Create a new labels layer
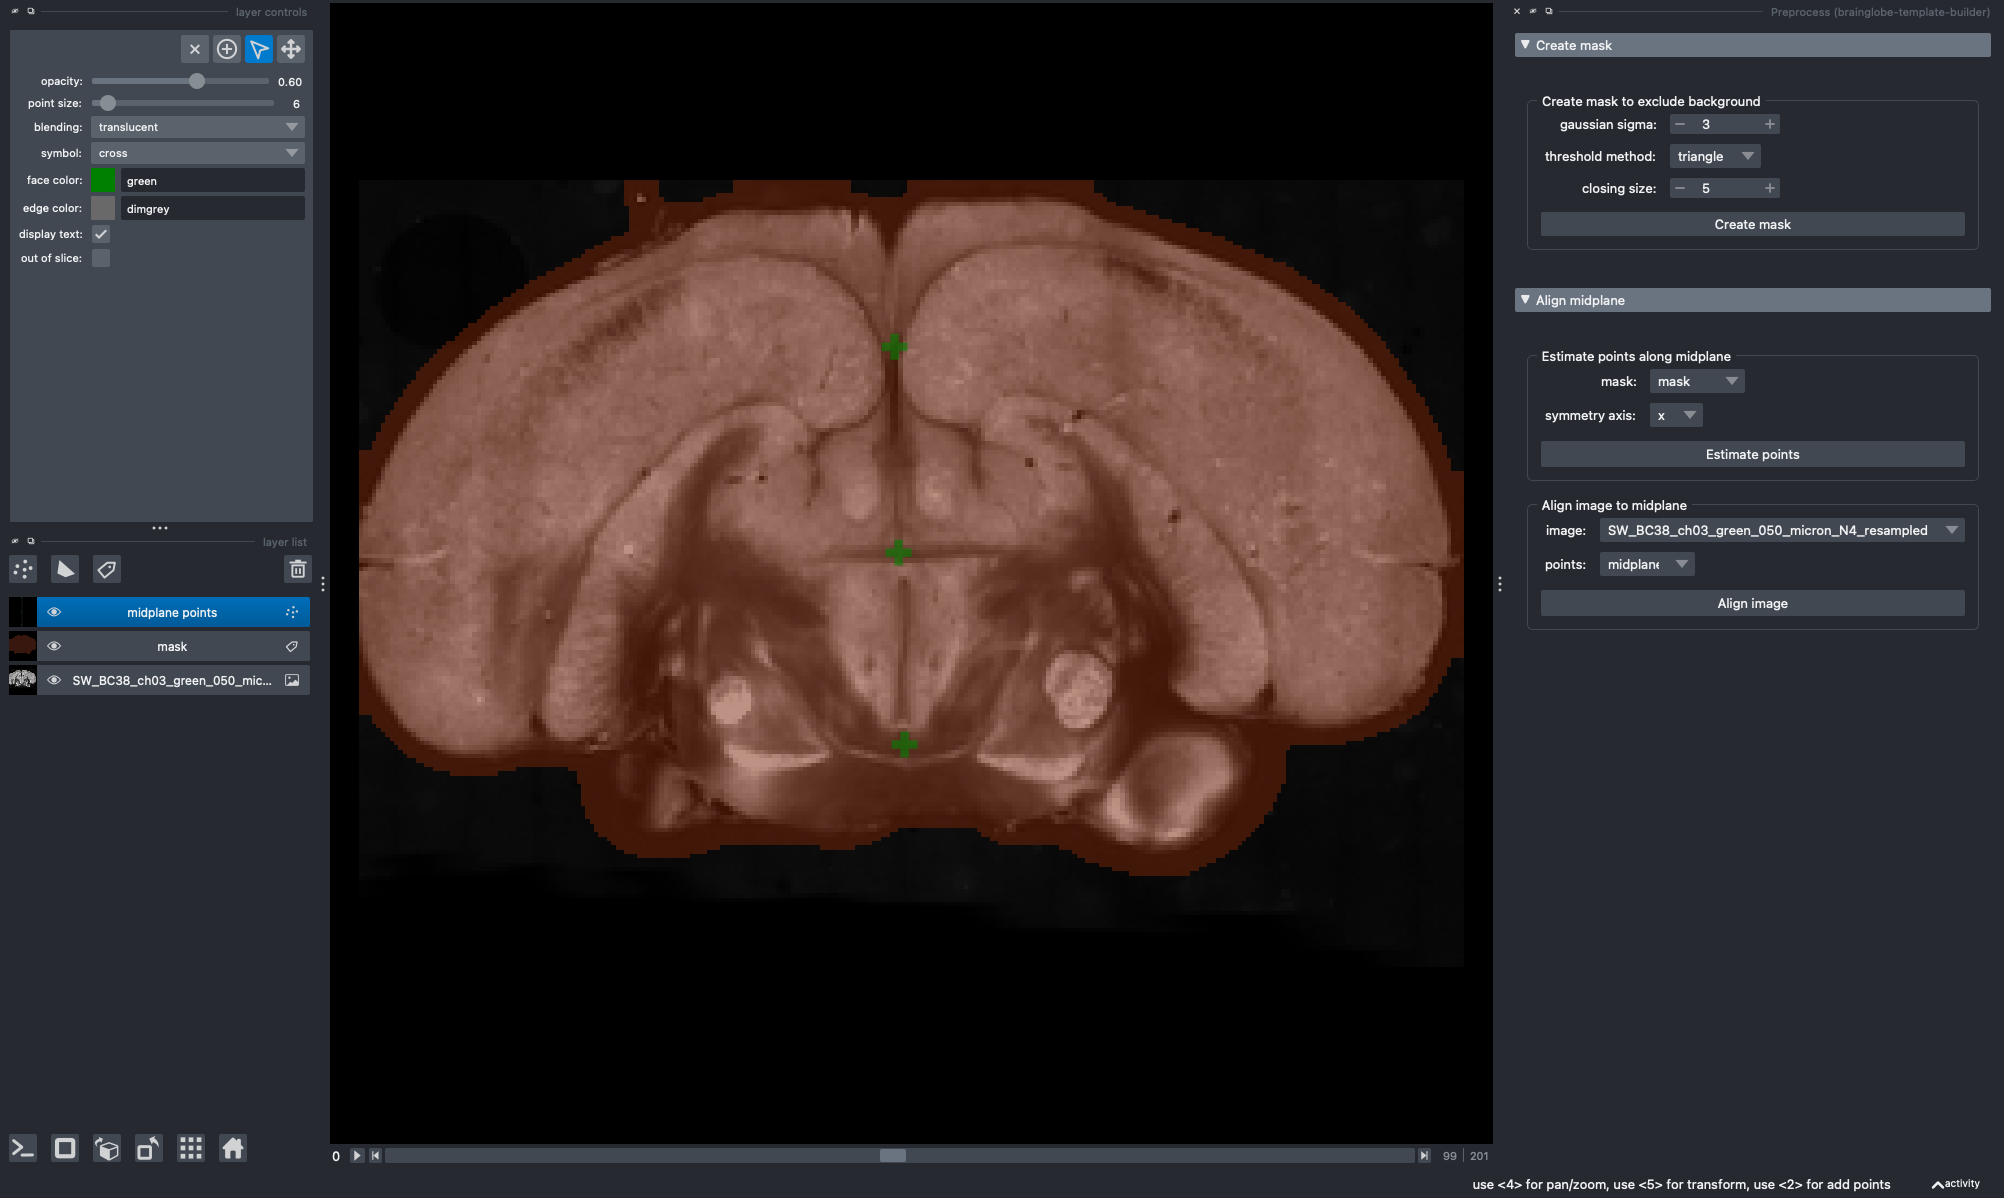 click(x=106, y=570)
